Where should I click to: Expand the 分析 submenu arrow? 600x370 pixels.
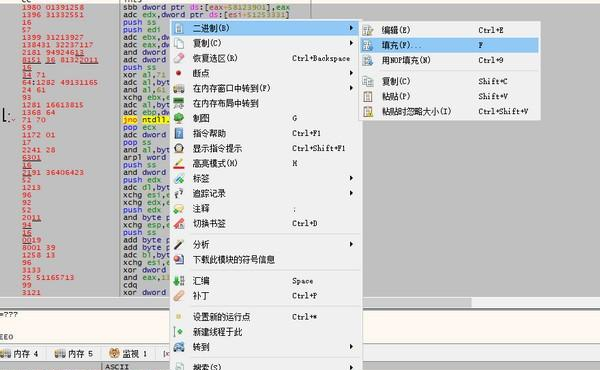(351, 244)
